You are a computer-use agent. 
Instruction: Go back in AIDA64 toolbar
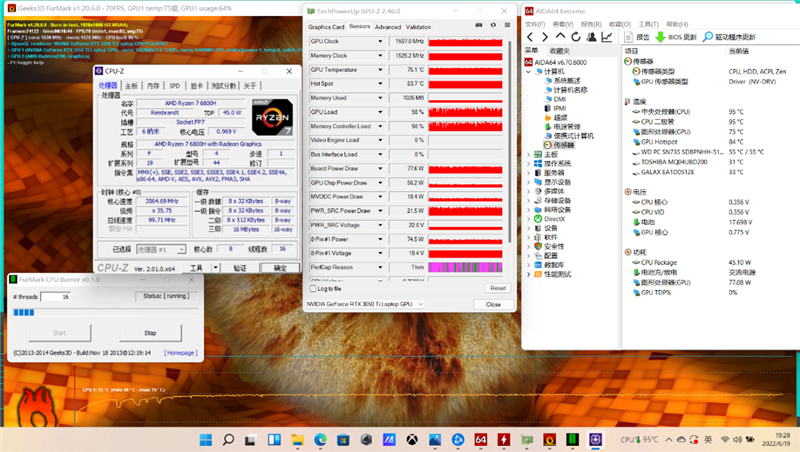[x=530, y=37]
